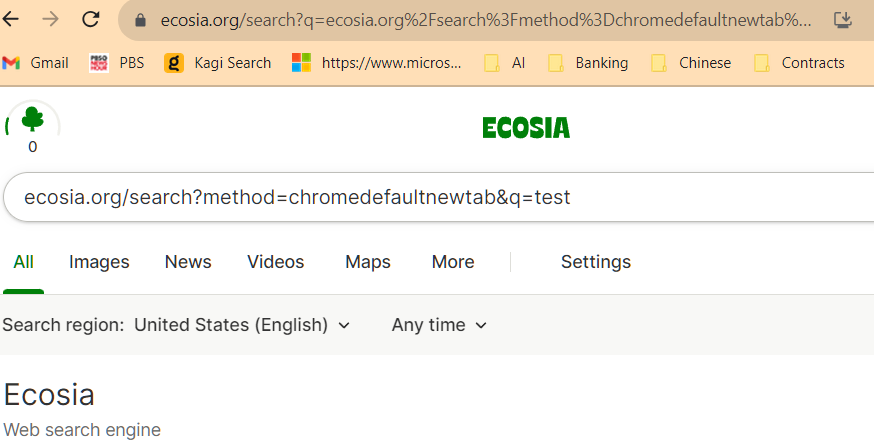Click the Ecosia logo
This screenshot has height=446, width=874.
pos(526,128)
